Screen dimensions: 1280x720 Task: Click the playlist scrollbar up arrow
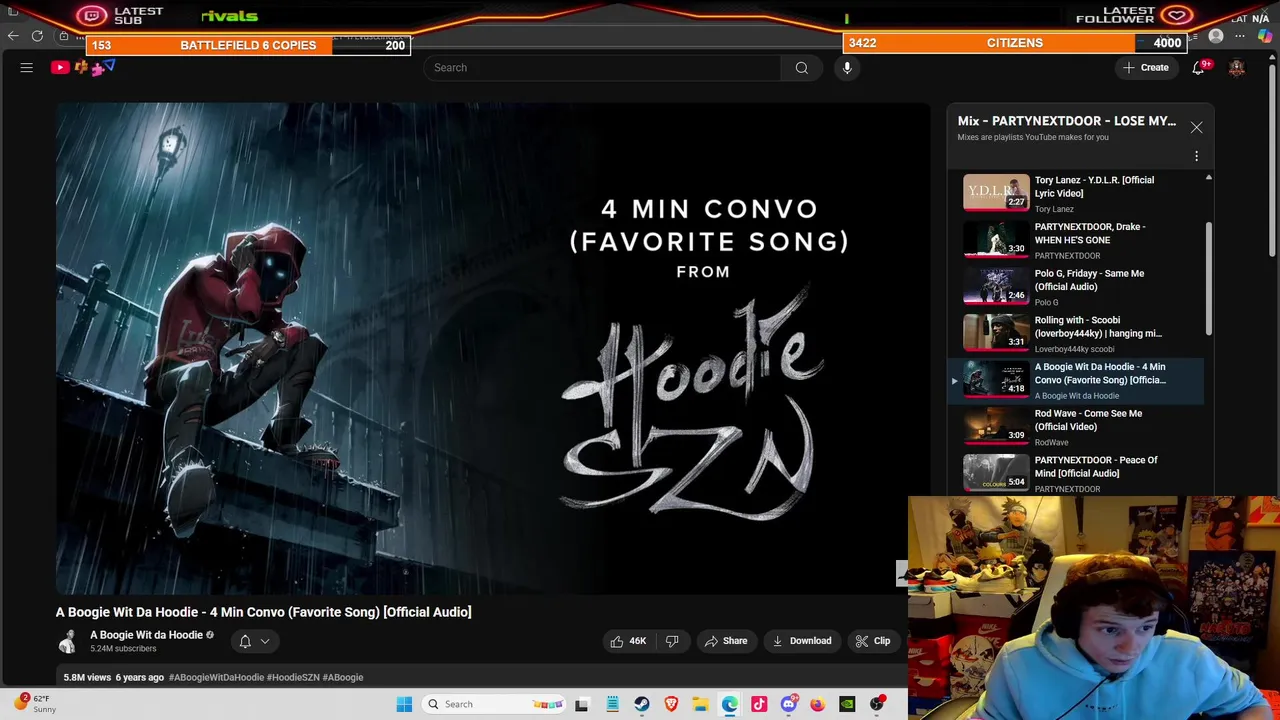(1208, 178)
